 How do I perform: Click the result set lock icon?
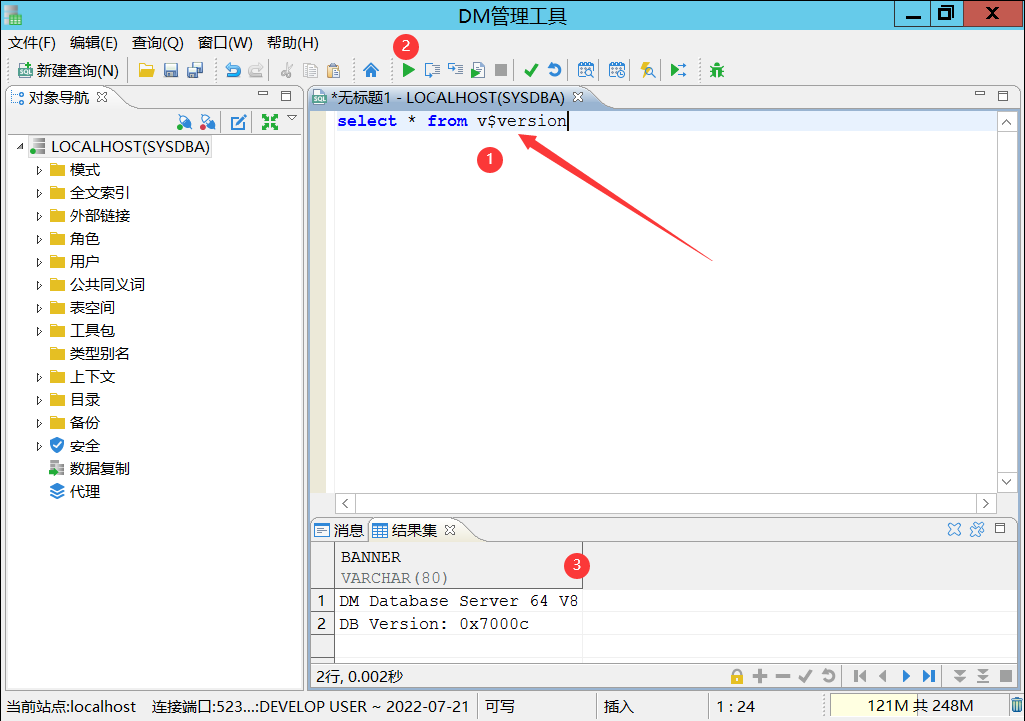click(737, 676)
